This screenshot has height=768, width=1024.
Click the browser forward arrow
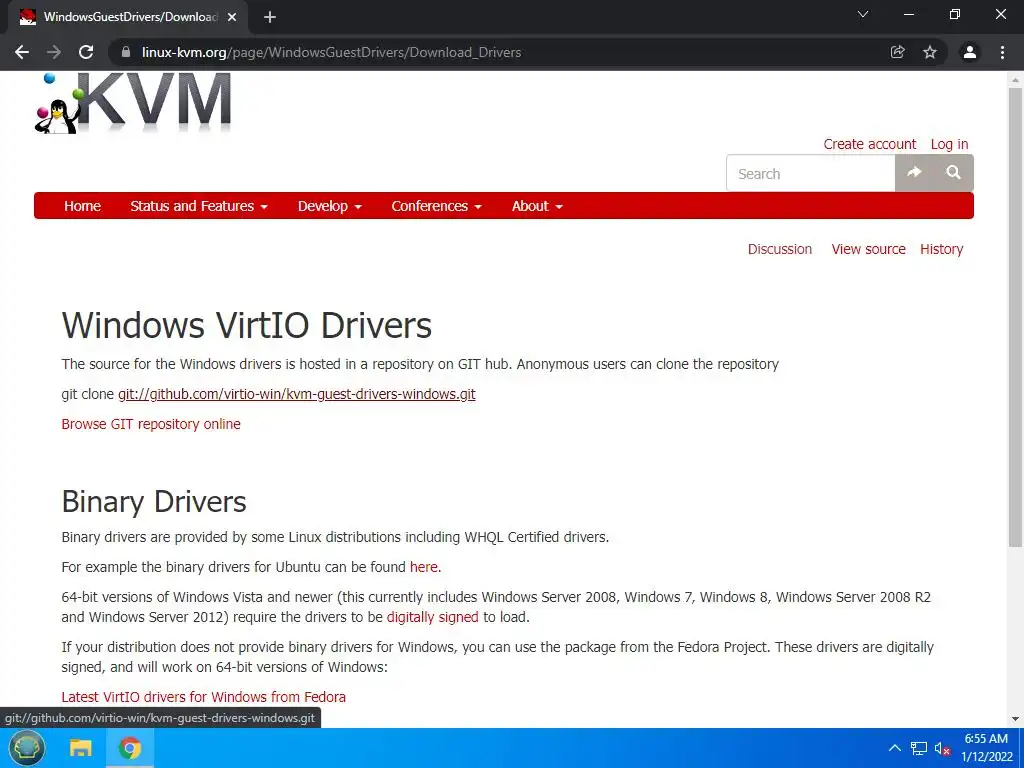[54, 52]
